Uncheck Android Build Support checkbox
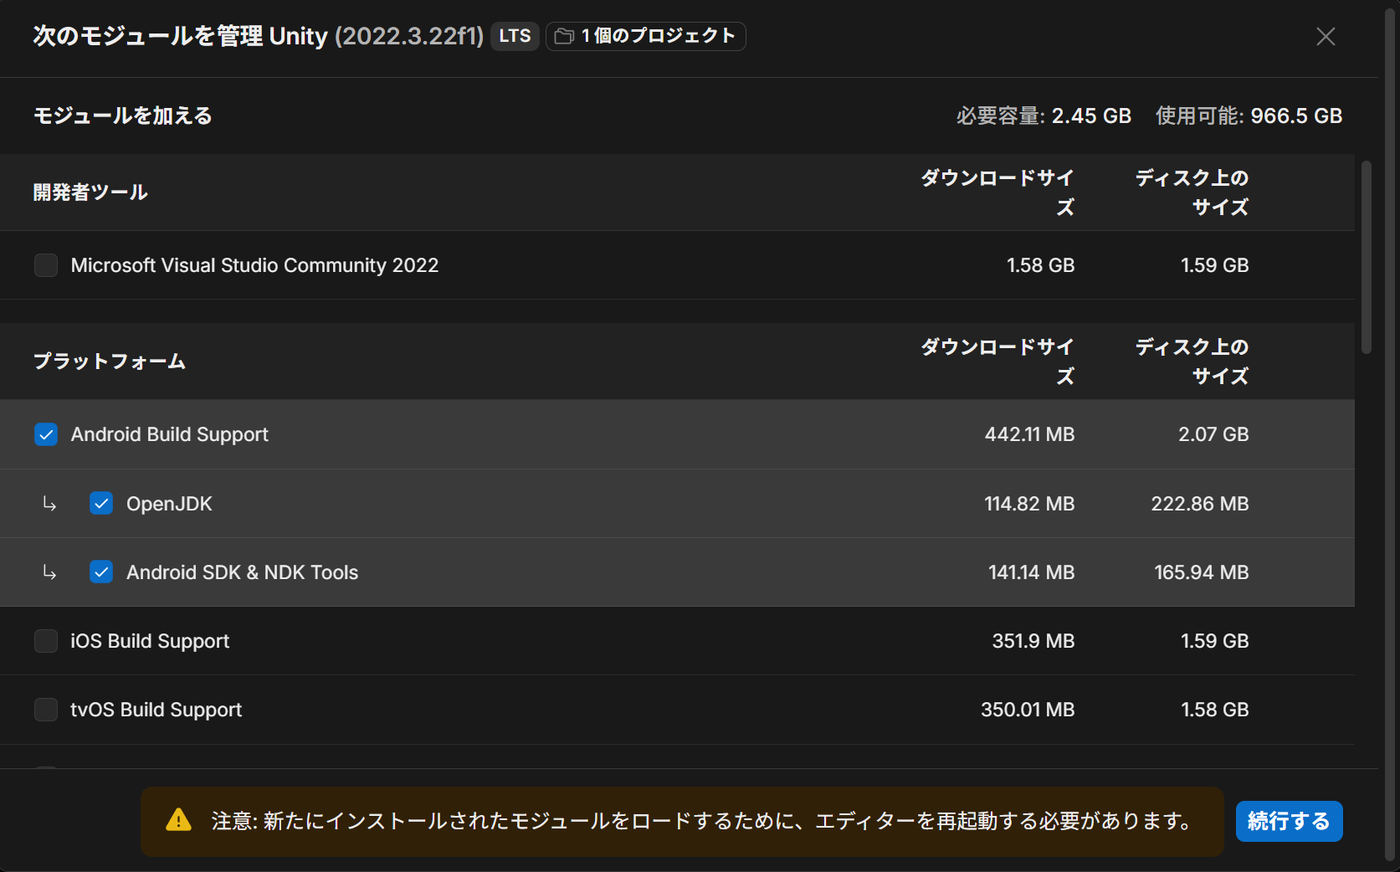 tap(46, 434)
